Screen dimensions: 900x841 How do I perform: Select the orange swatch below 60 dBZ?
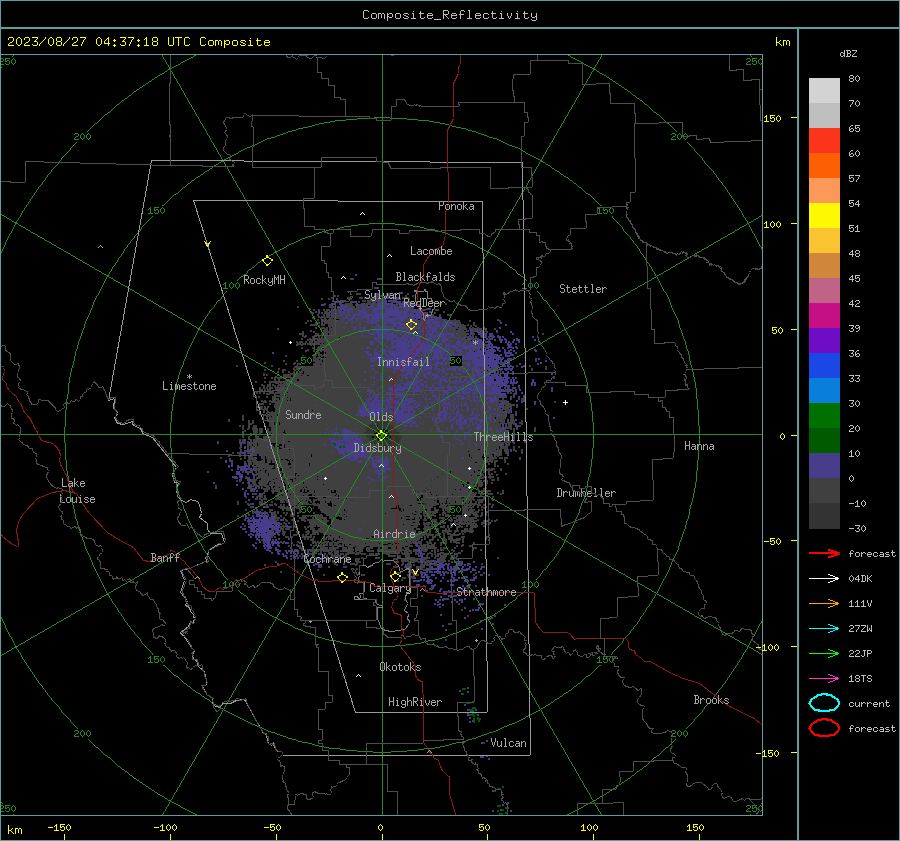[824, 165]
